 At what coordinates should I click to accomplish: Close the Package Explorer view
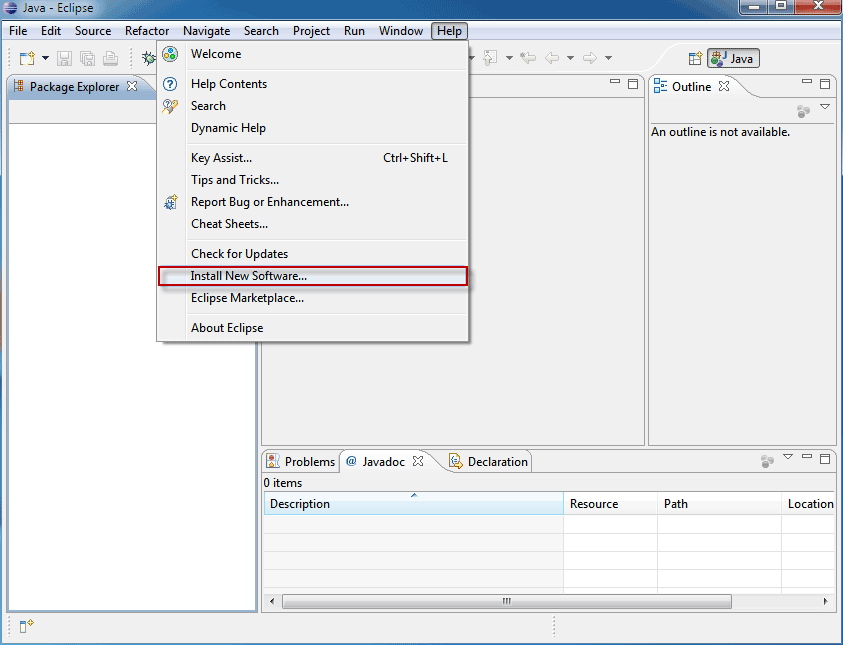[x=132, y=86]
